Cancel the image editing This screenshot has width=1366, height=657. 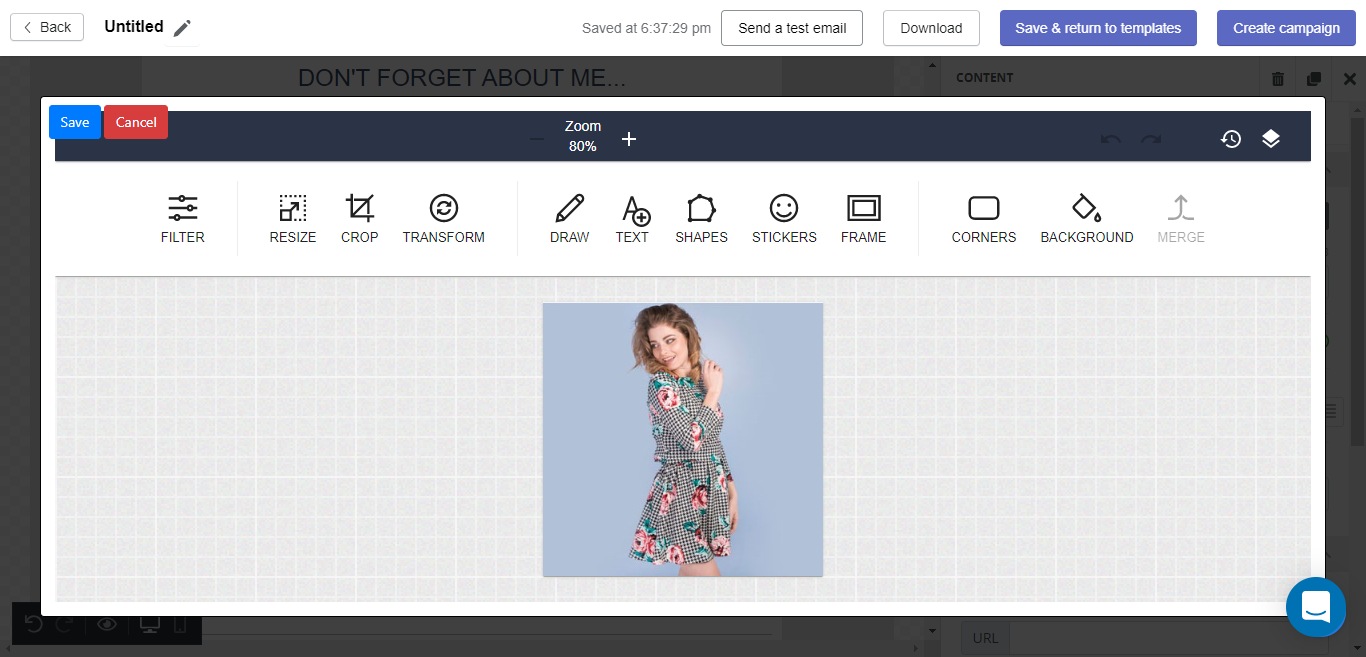click(x=136, y=122)
